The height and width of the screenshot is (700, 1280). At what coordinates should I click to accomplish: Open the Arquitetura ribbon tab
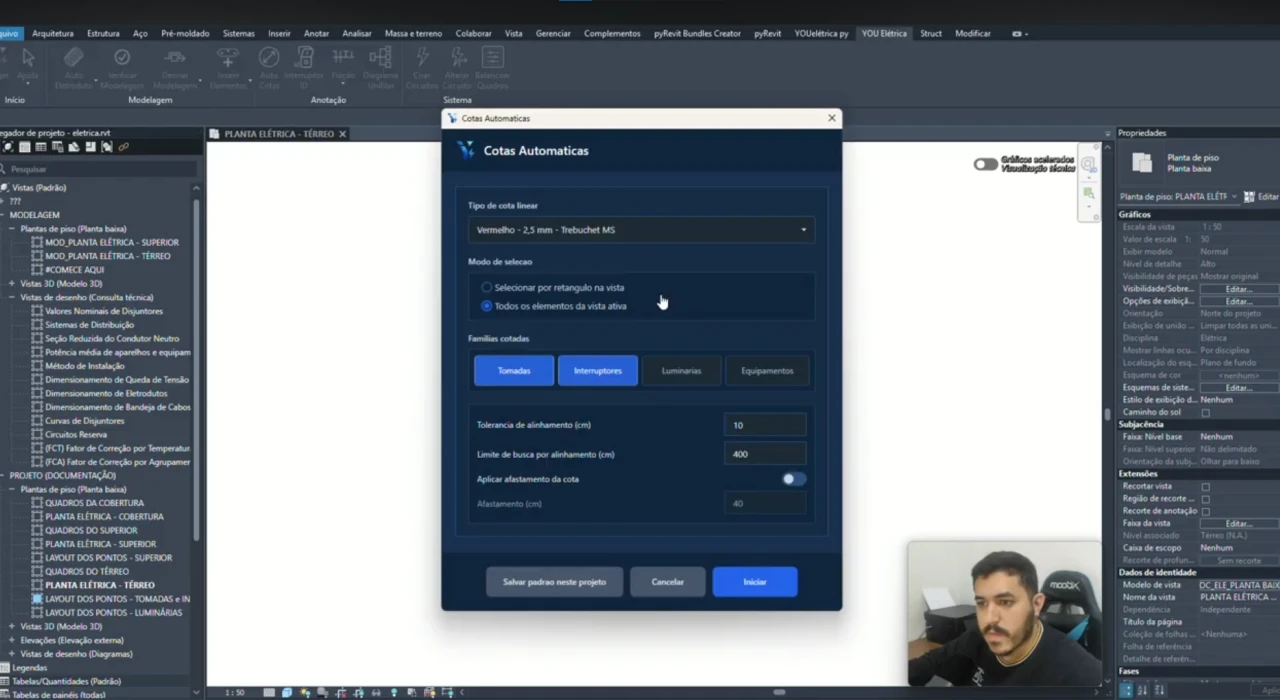(52, 33)
